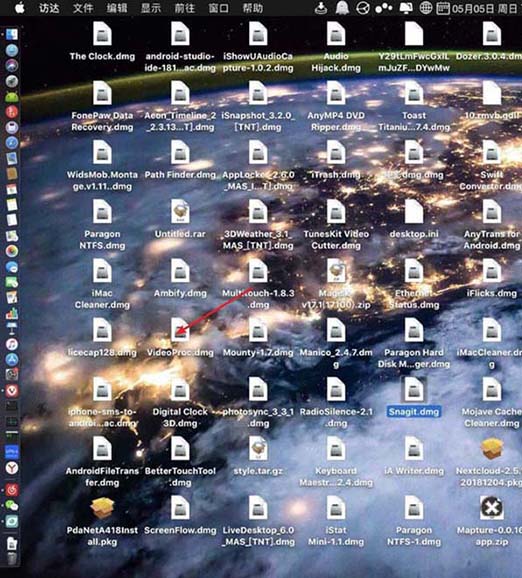This screenshot has width=522, height=578.
Task: Select Audio Hijack.dmg file icon
Action: tap(336, 33)
